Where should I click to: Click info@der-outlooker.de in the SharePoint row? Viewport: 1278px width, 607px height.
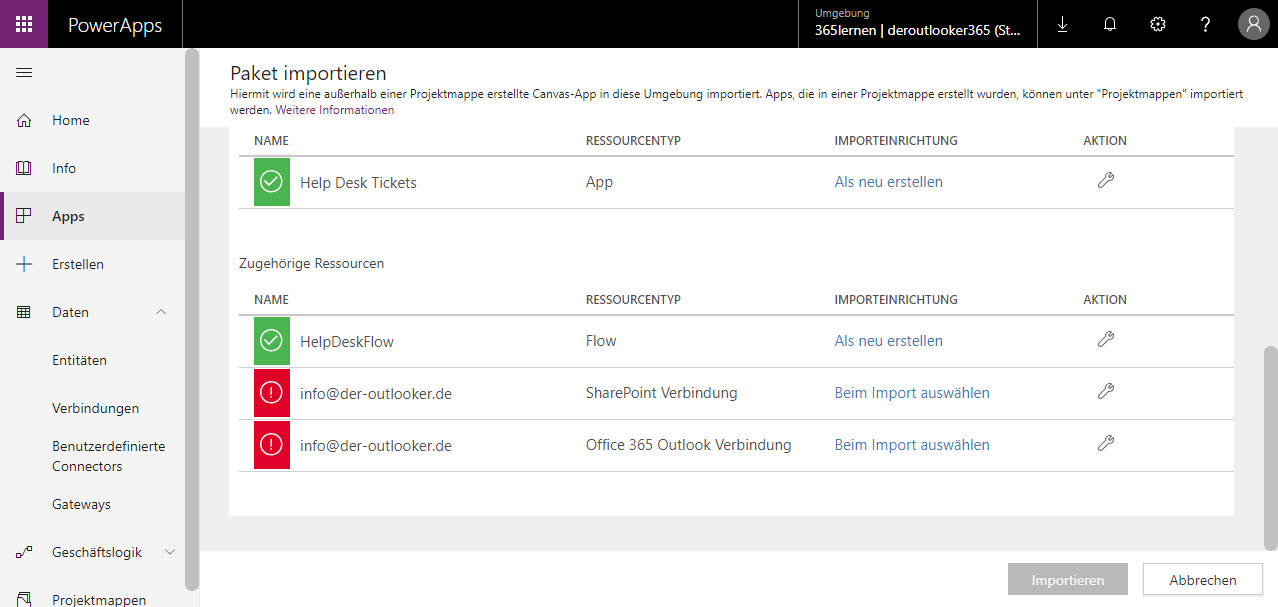coord(376,394)
